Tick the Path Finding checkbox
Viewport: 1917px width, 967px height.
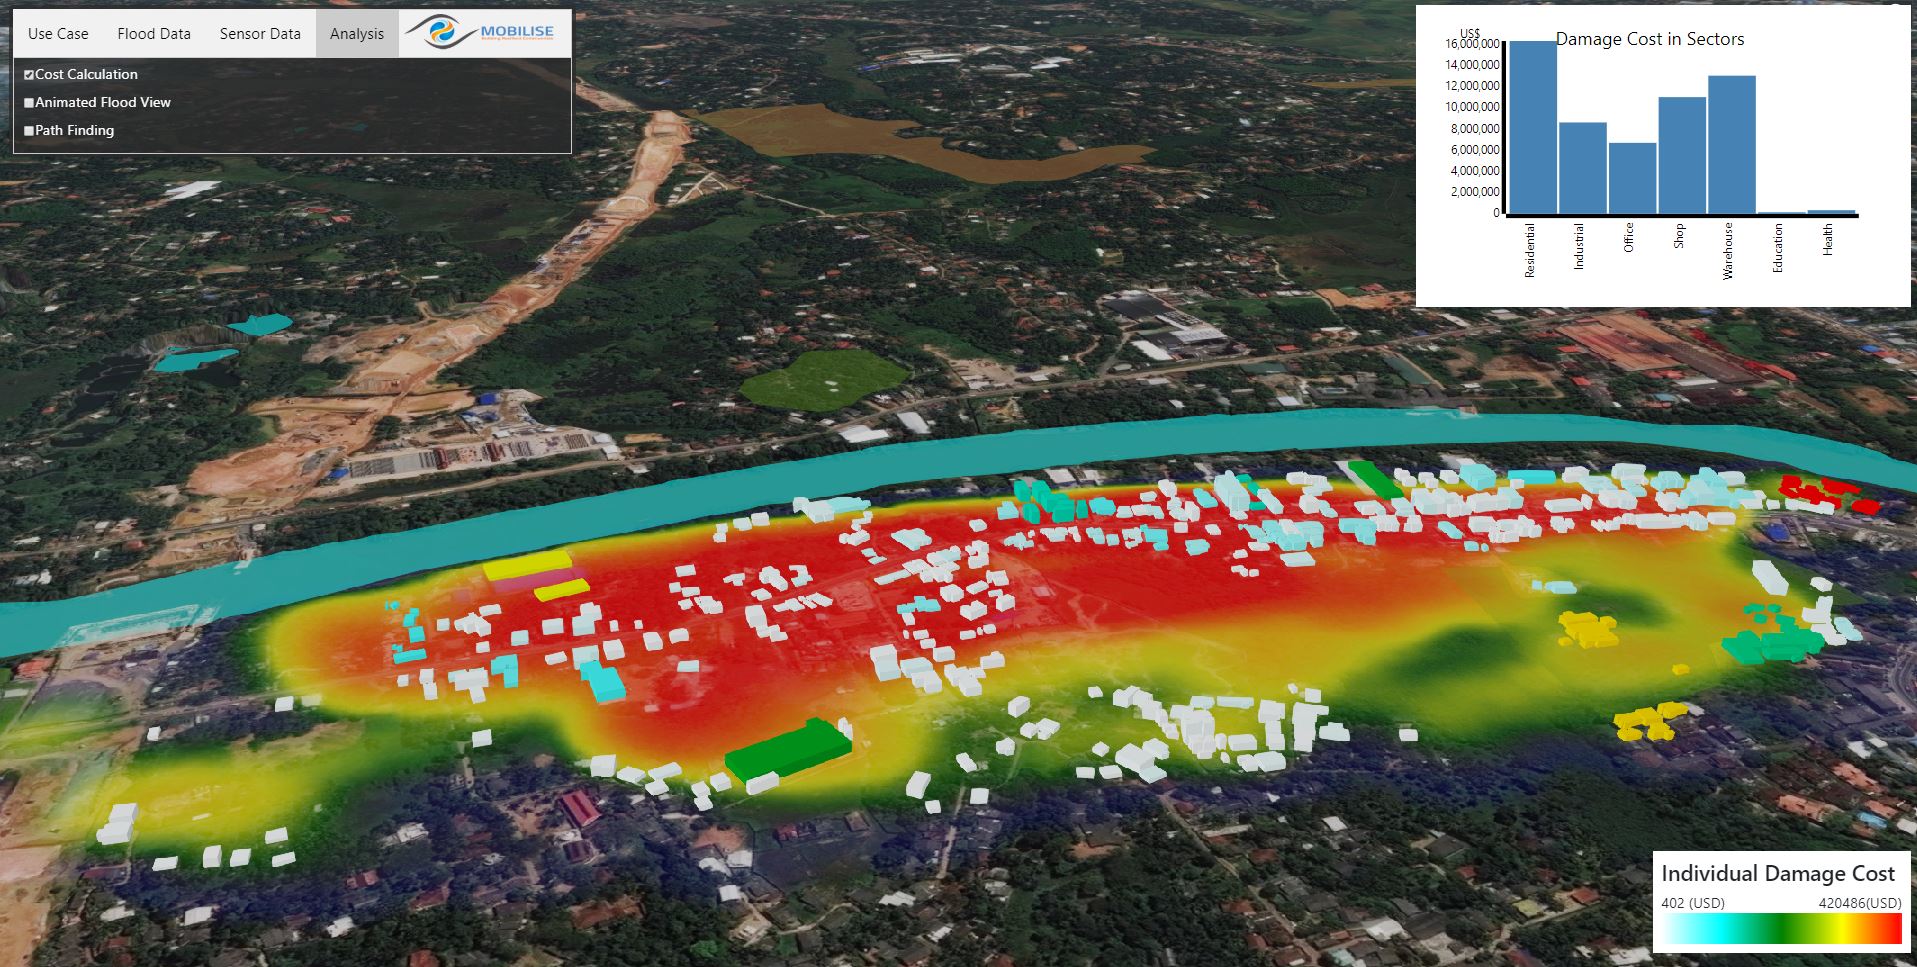[29, 131]
